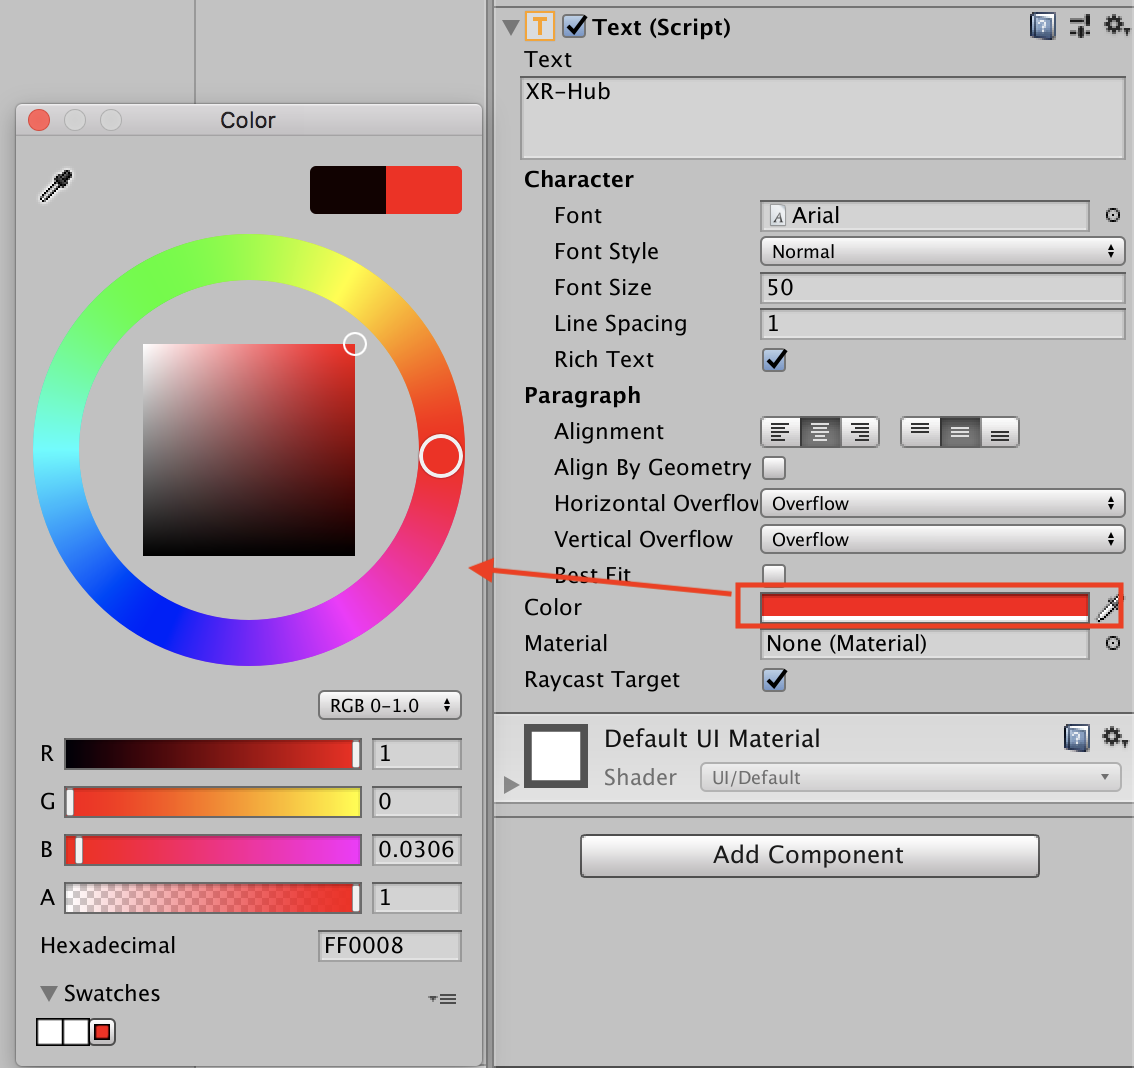Open help for the Text (Script) component
This screenshot has height=1068, width=1134.
point(1042,26)
